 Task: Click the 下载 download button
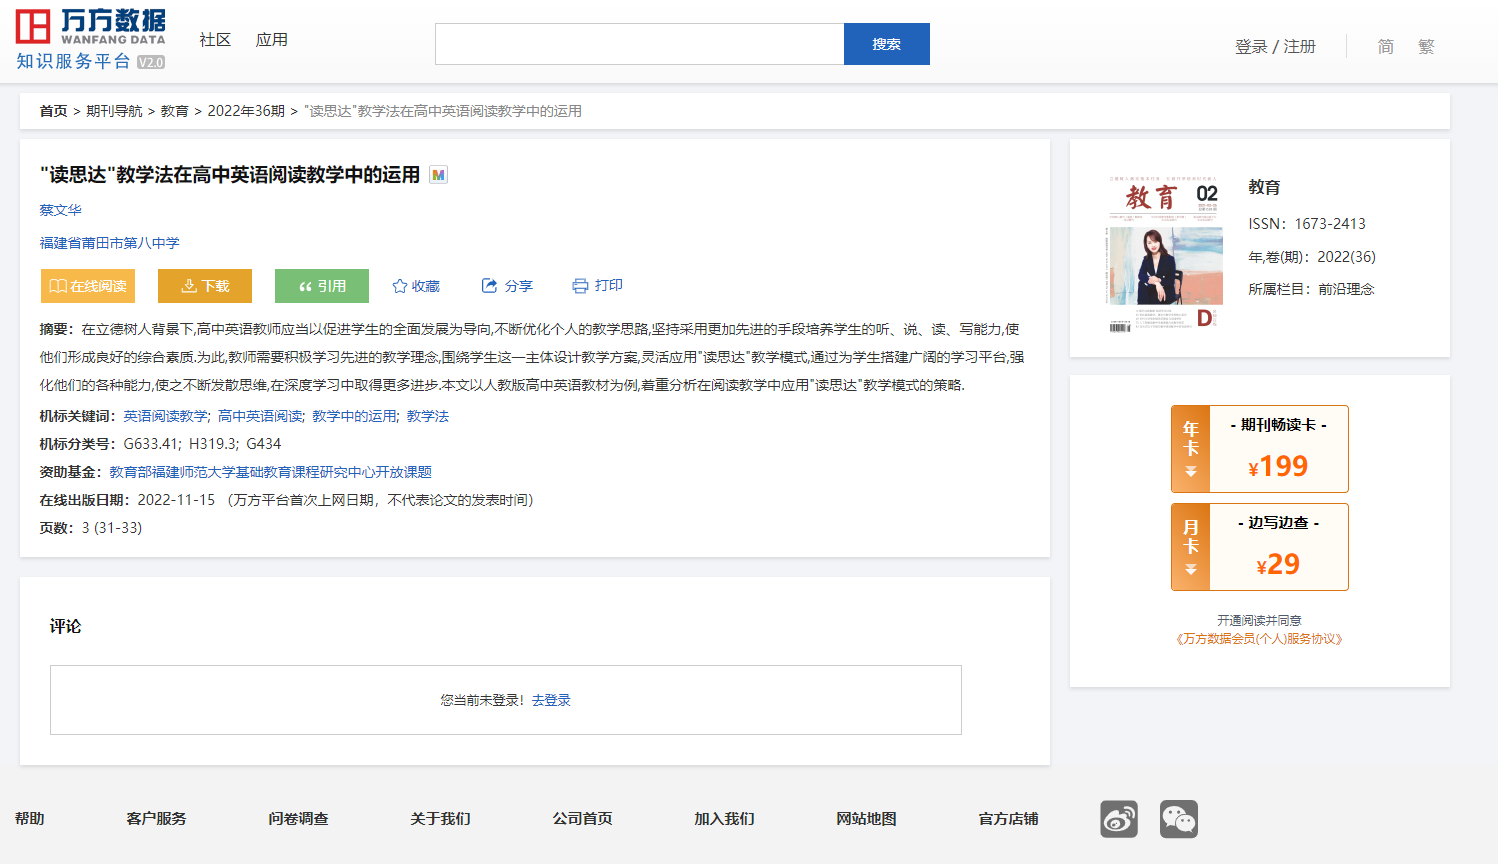pos(205,286)
